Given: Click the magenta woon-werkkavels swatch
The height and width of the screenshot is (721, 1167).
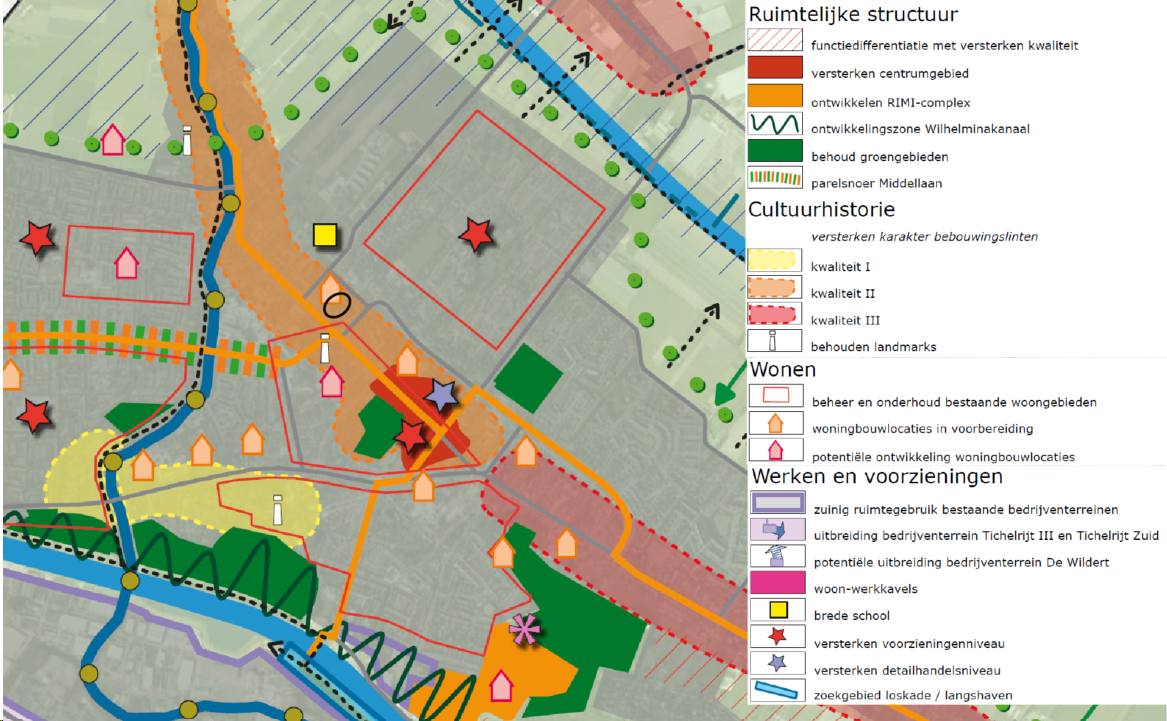Looking at the screenshot, I should coord(775,585).
